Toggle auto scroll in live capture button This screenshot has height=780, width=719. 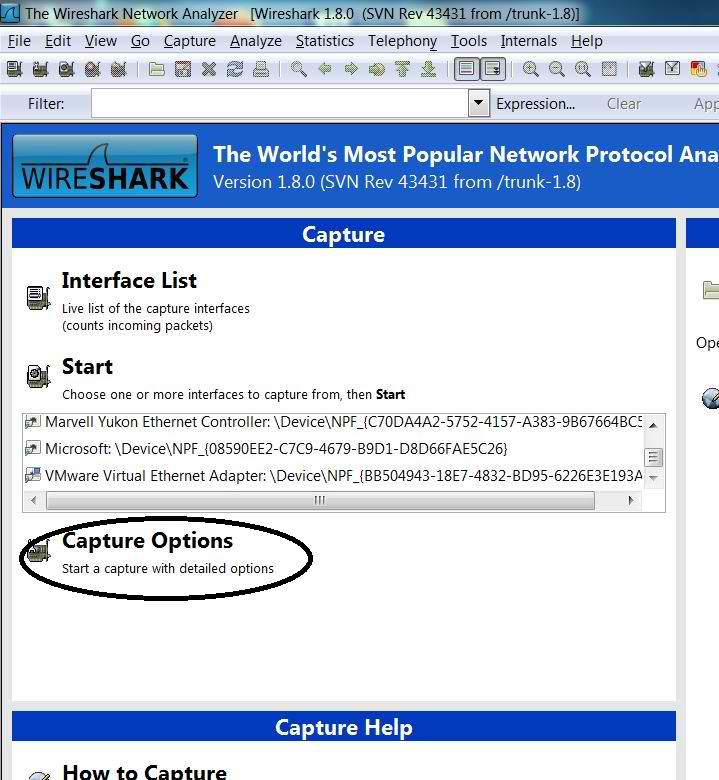(493, 69)
